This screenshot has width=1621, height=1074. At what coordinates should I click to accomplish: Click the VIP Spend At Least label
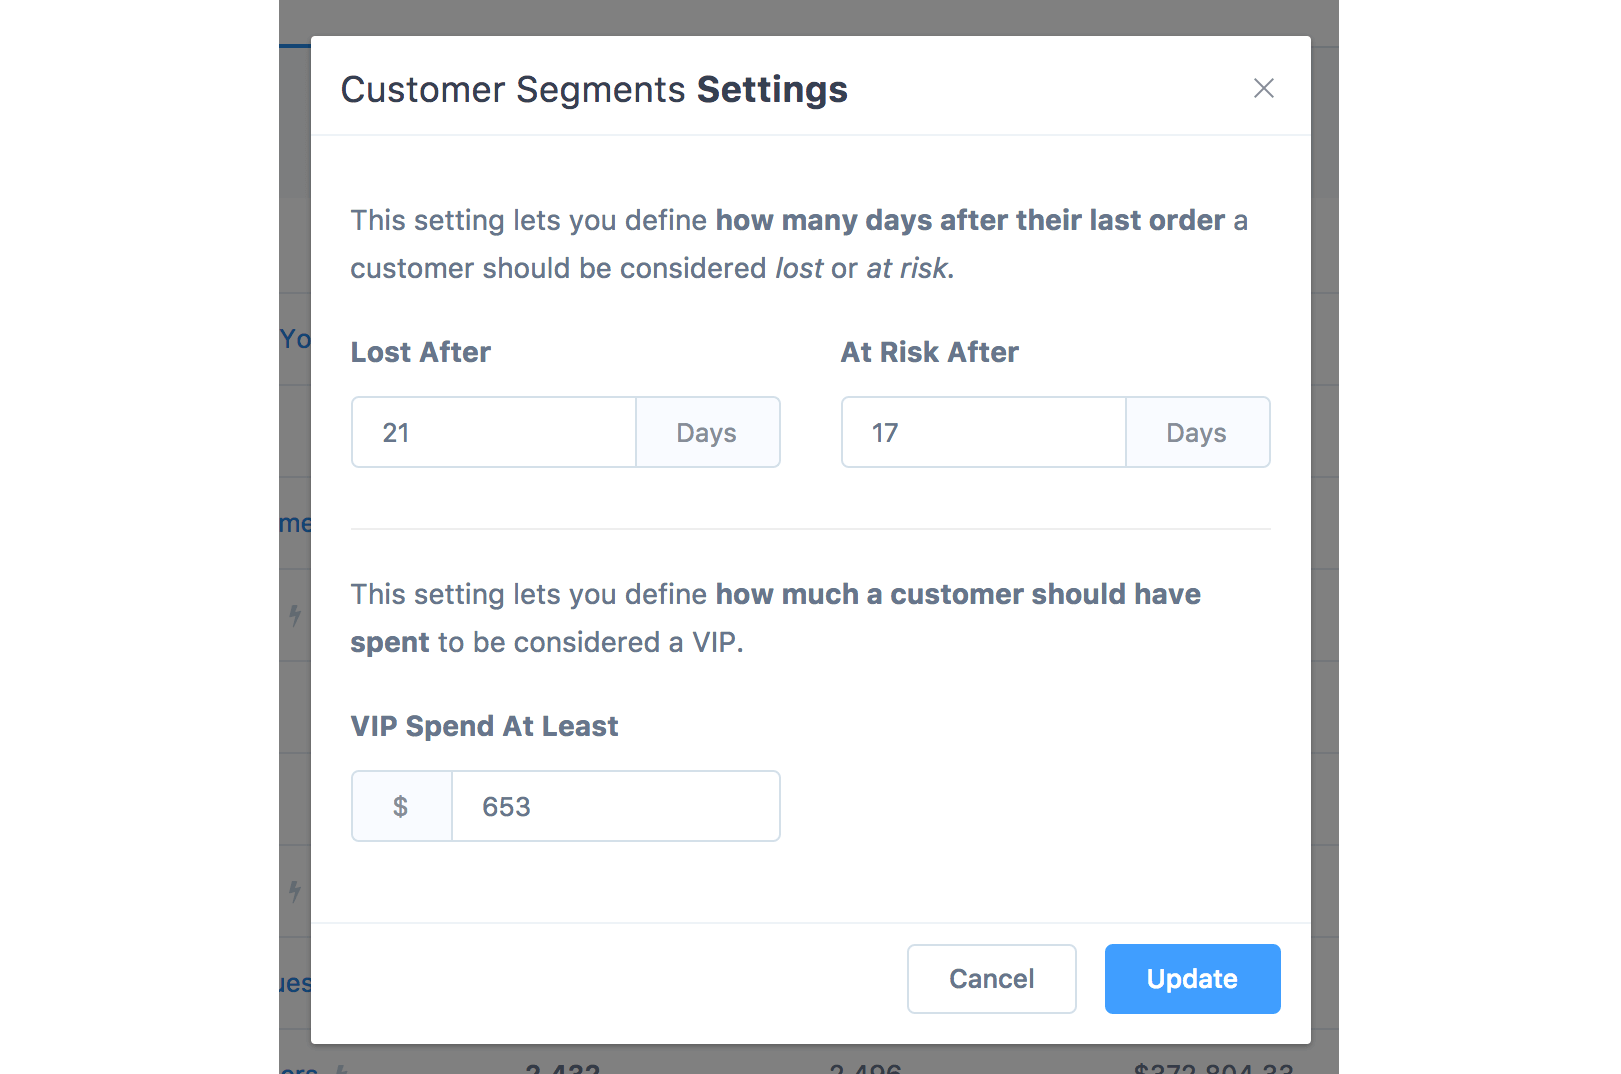(x=484, y=727)
